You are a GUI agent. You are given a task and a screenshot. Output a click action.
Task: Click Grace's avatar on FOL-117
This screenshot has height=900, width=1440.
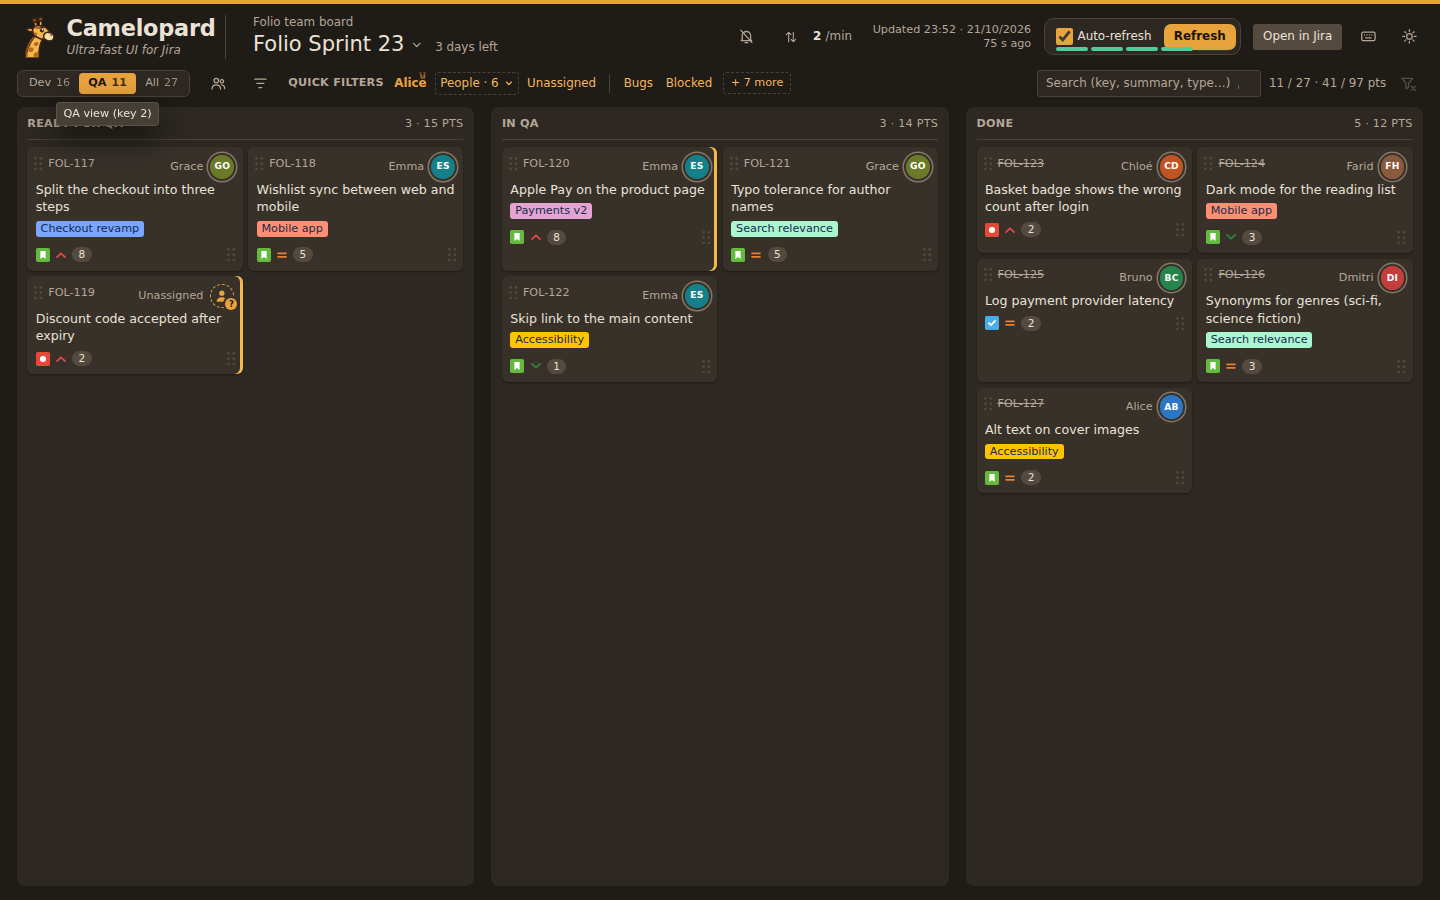pyautogui.click(x=222, y=166)
